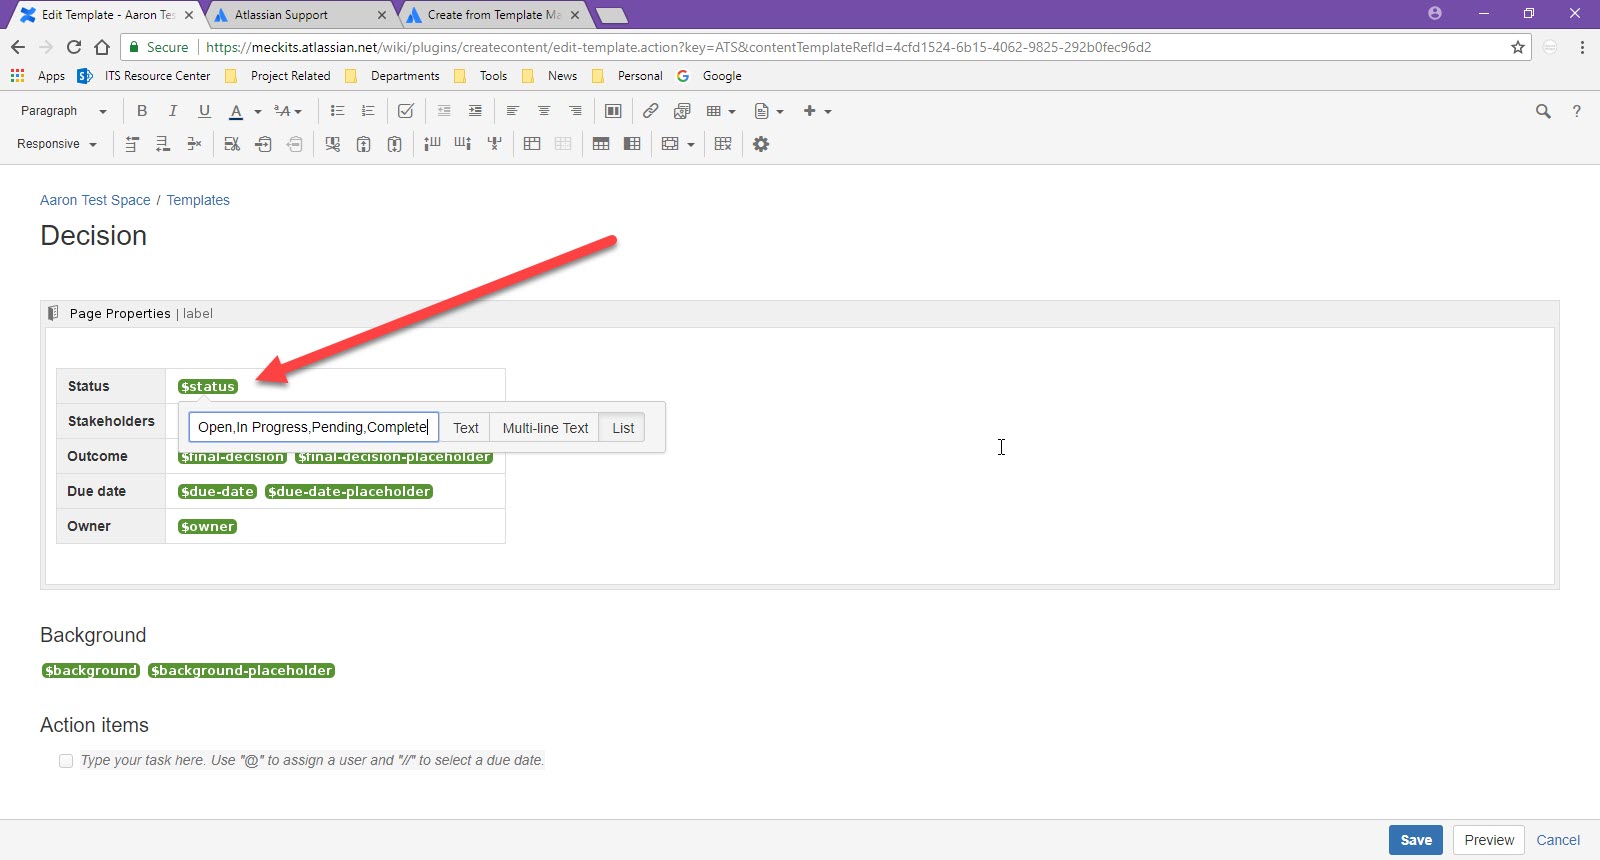Image resolution: width=1600 pixels, height=860 pixels.
Task: Align text to the right
Action: point(575,111)
